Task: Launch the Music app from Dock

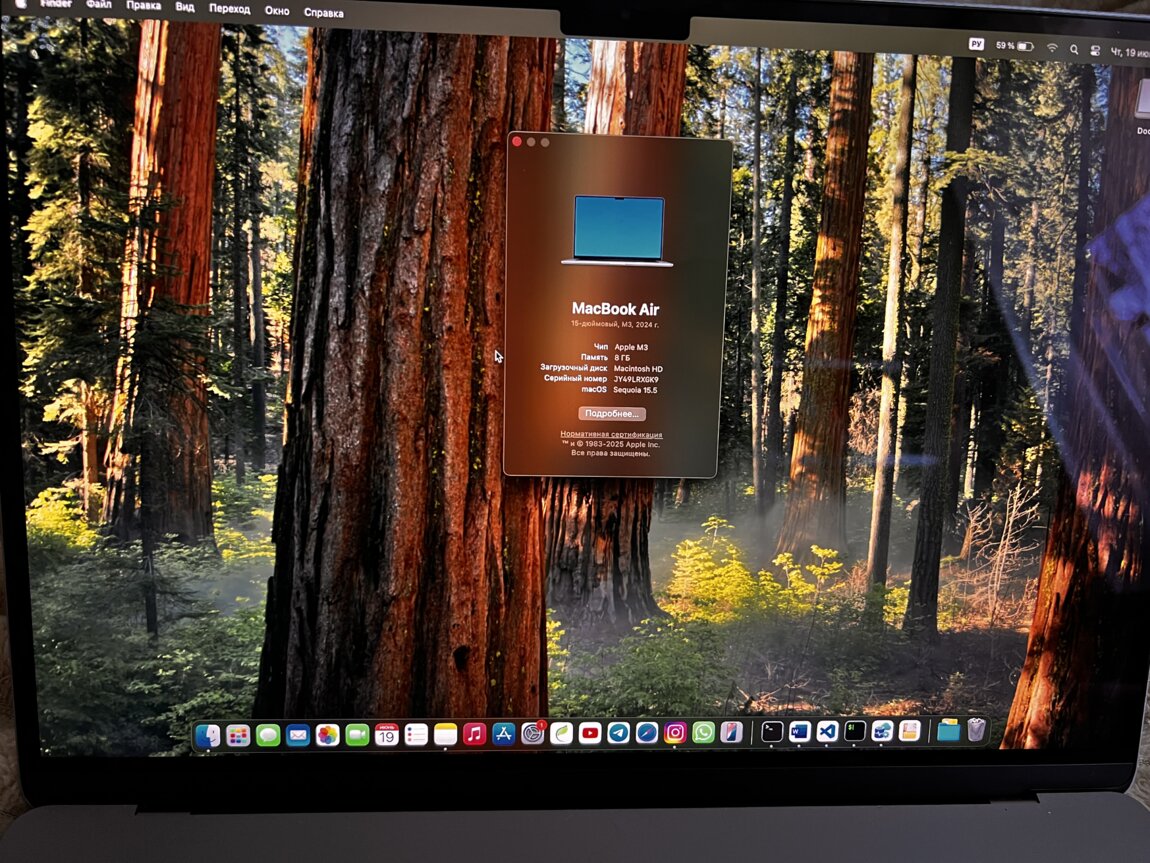Action: click(474, 735)
